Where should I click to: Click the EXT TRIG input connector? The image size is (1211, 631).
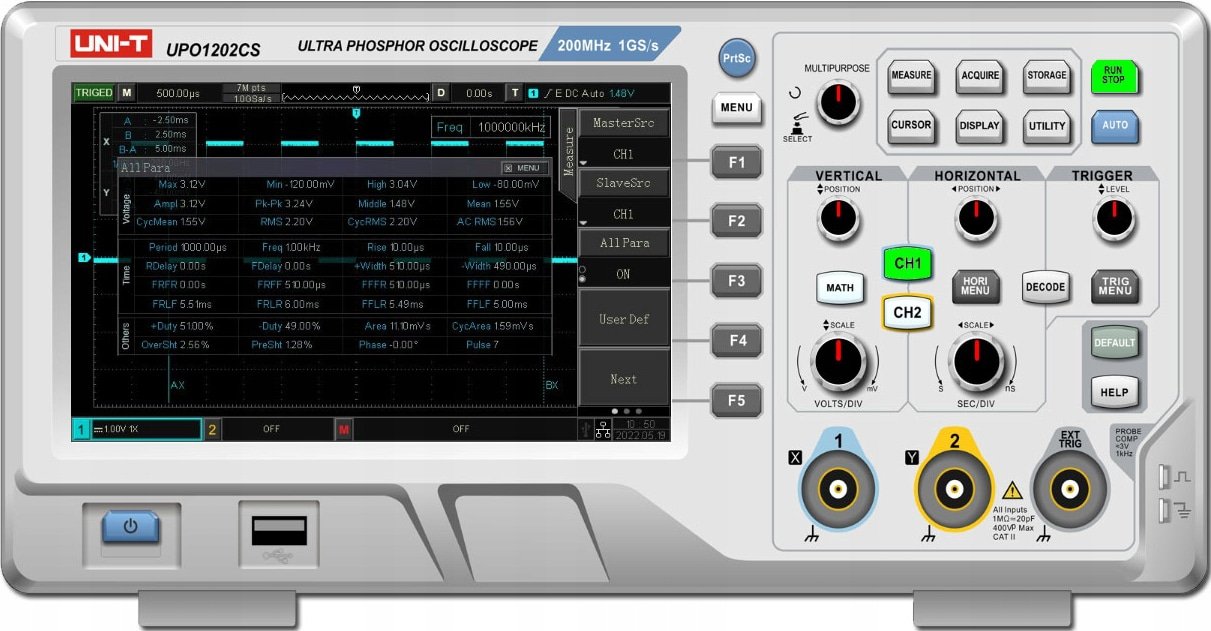click(x=1070, y=488)
